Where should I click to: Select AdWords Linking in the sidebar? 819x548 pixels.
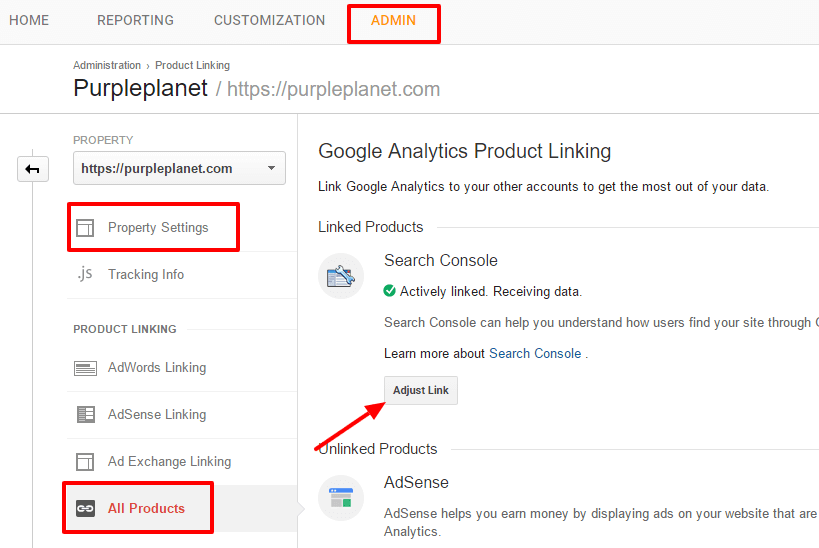[157, 368]
